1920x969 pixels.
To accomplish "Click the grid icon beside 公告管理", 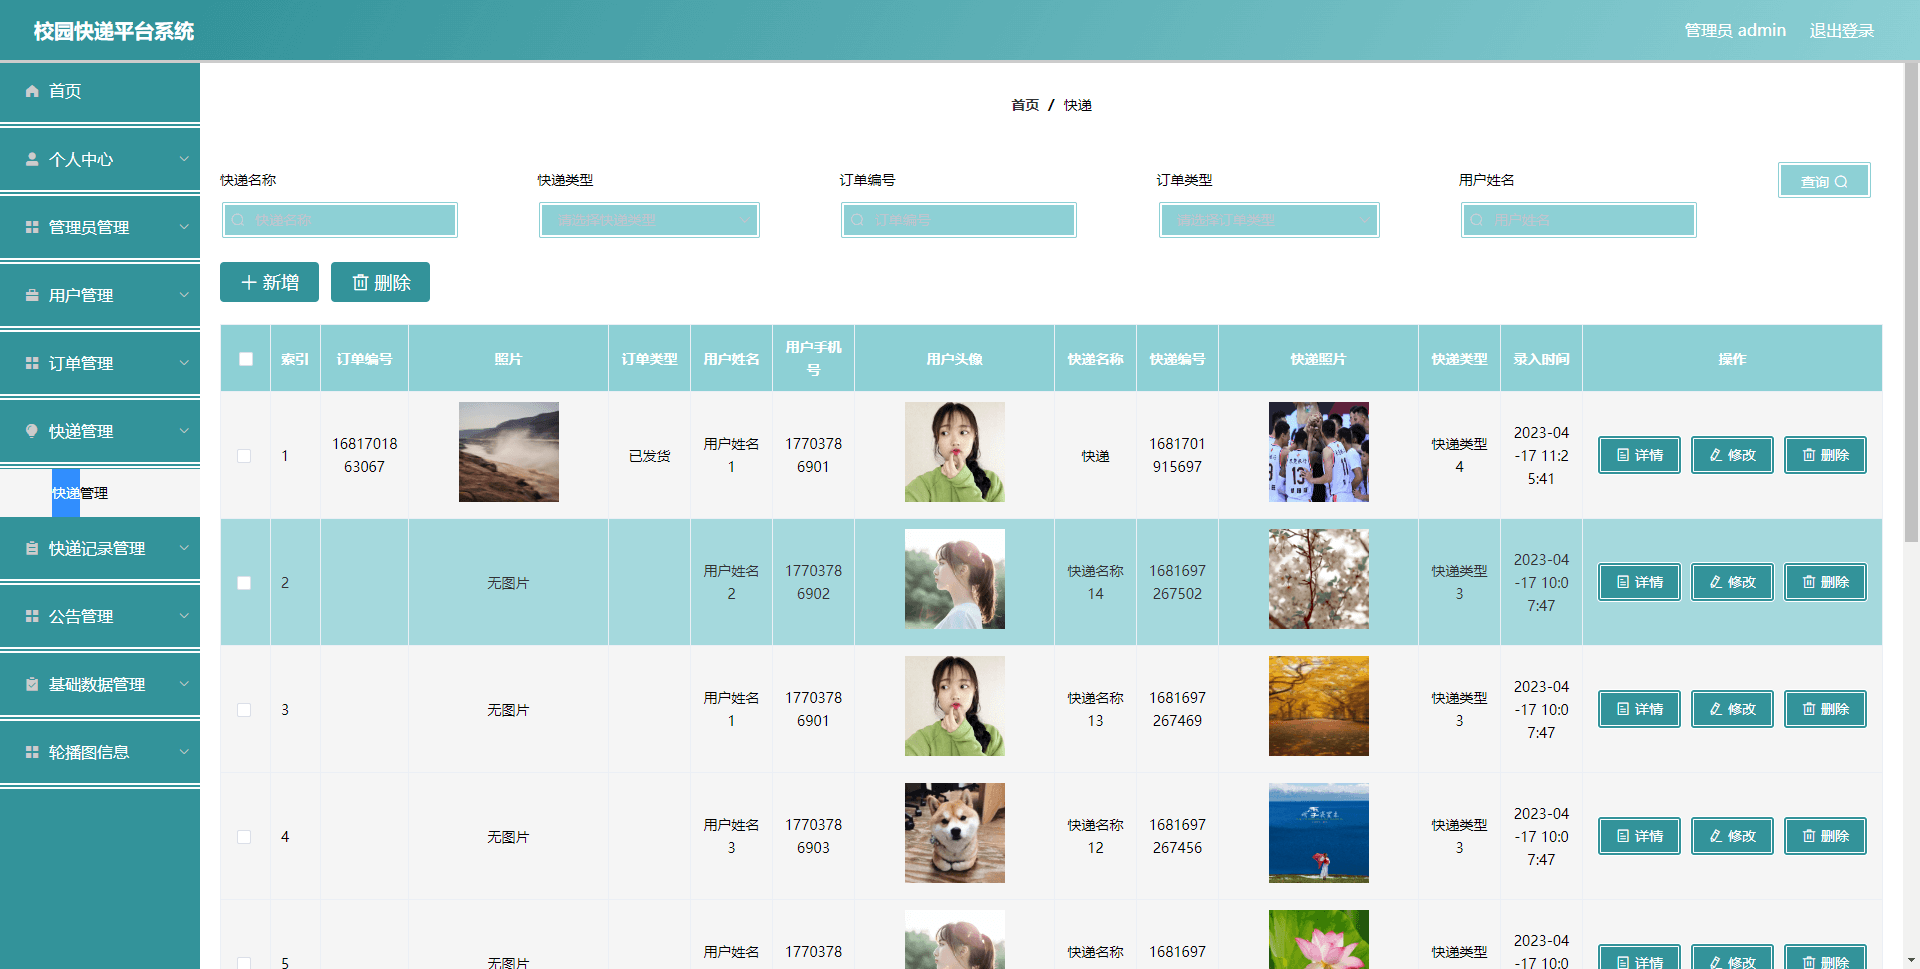I will 32,616.
